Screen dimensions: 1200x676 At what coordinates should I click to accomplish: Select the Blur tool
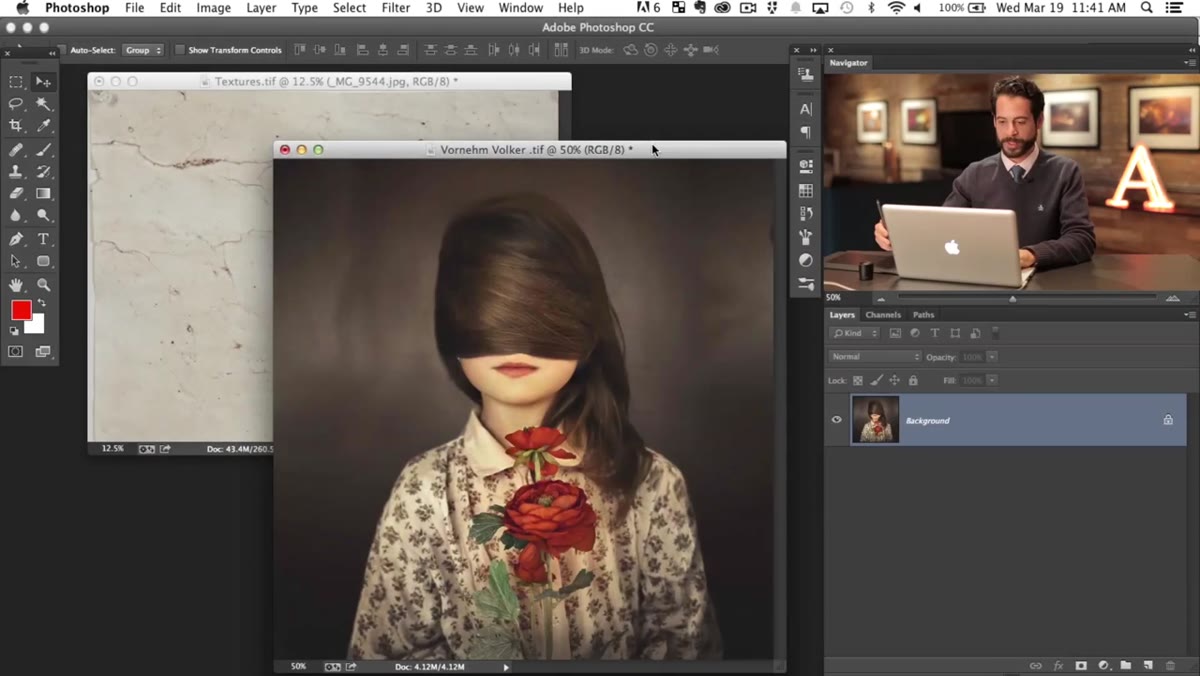pos(16,215)
